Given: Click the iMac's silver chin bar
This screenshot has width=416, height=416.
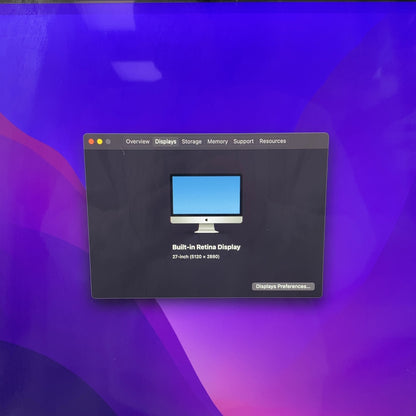Looking at the screenshot, I should click(206, 220).
